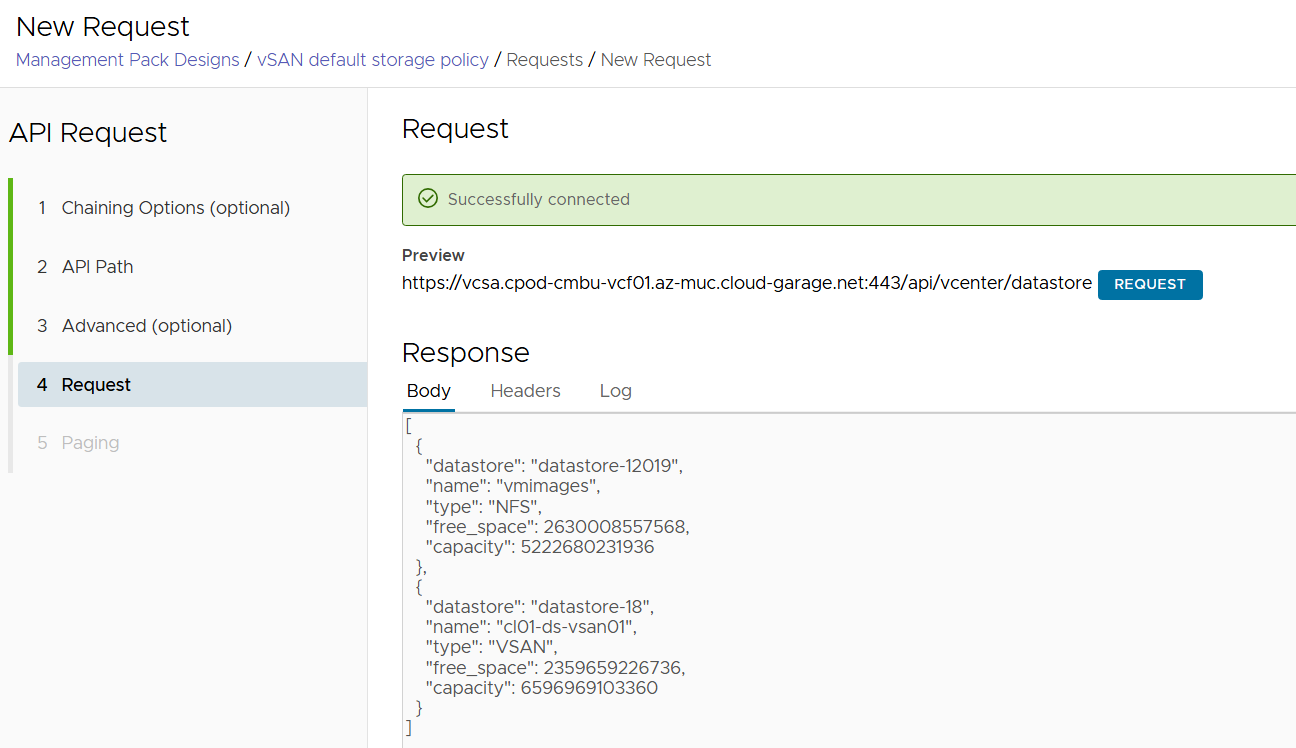1296x748 pixels.
Task: Click the green success checkmark icon
Action: [x=428, y=199]
